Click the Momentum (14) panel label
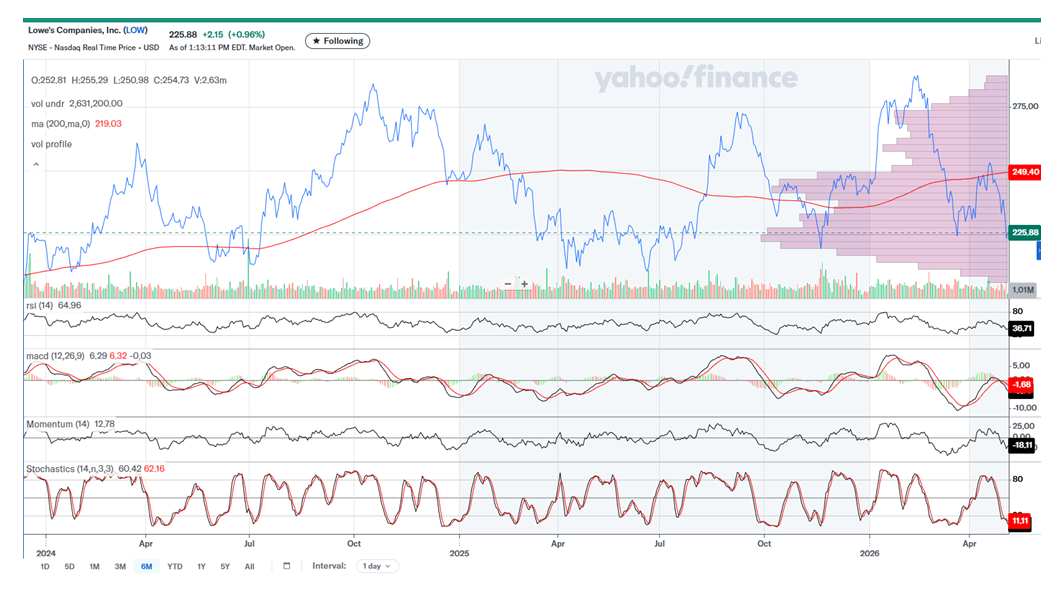1058x595 pixels. pyautogui.click(x=58, y=424)
